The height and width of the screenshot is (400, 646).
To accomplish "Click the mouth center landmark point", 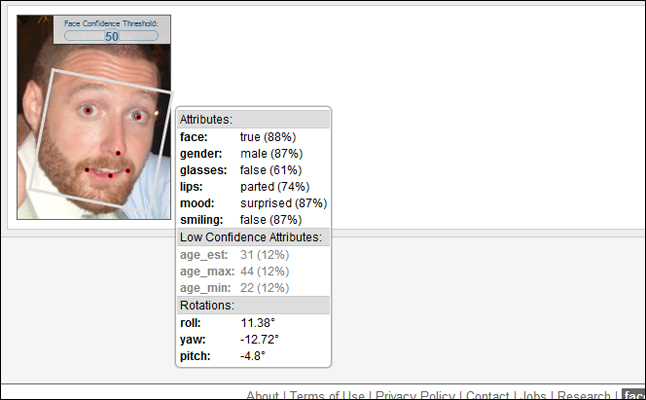I will [110, 176].
